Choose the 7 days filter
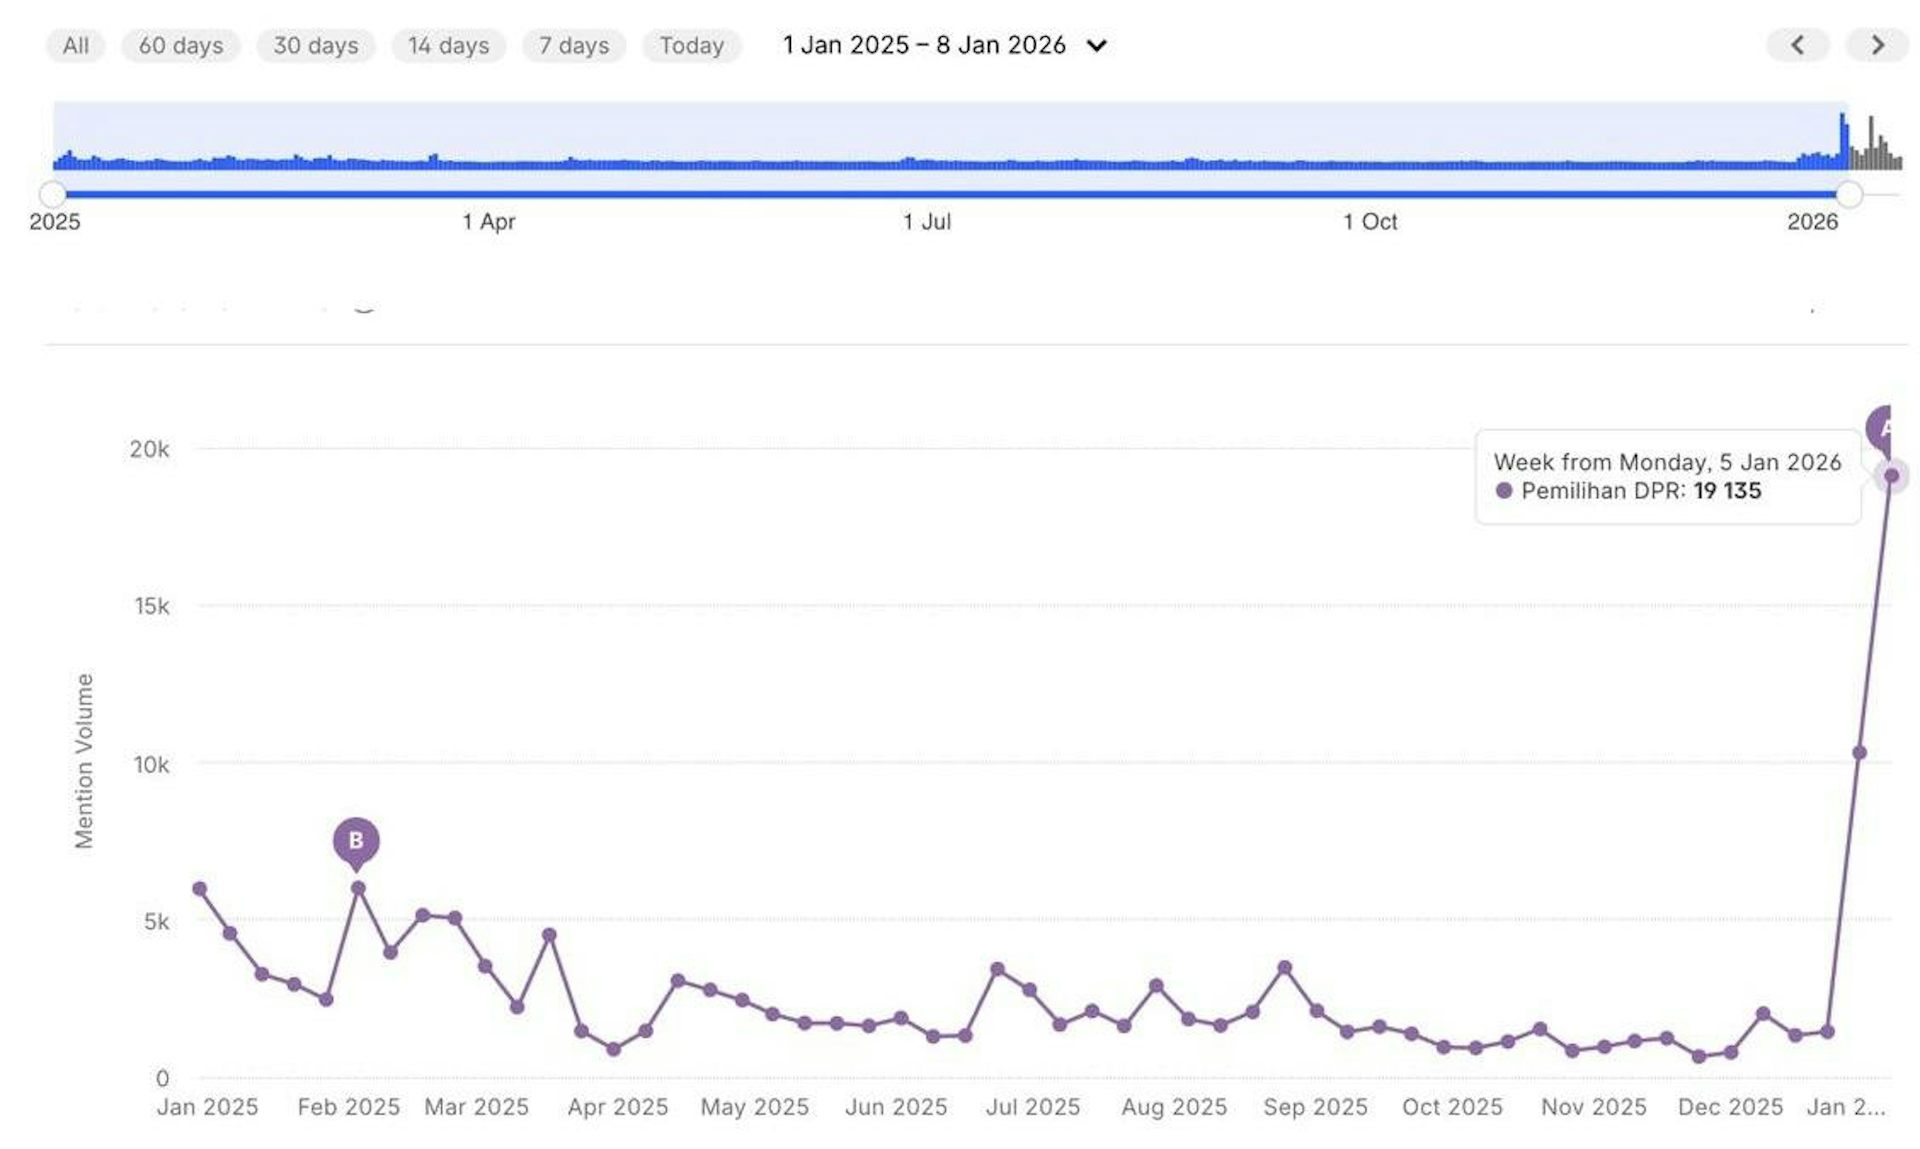This screenshot has width=1920, height=1149. pos(574,46)
